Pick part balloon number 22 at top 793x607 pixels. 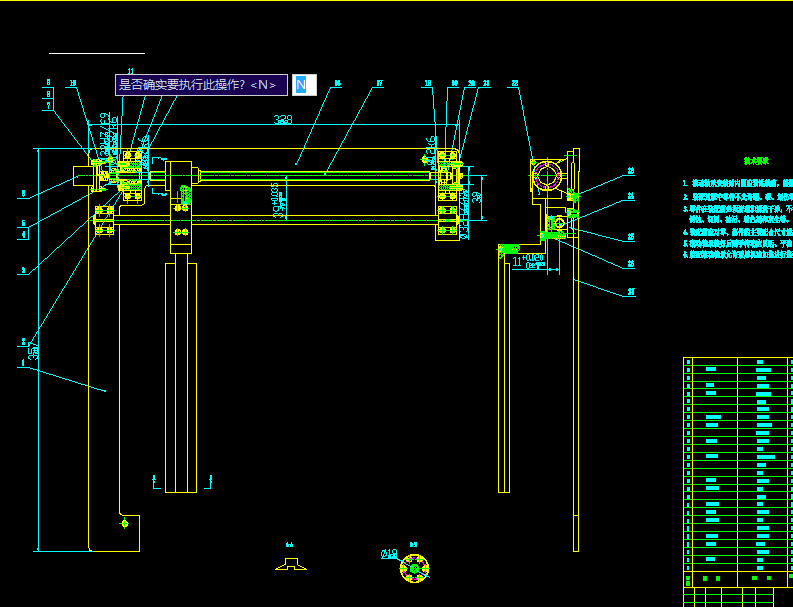click(515, 83)
